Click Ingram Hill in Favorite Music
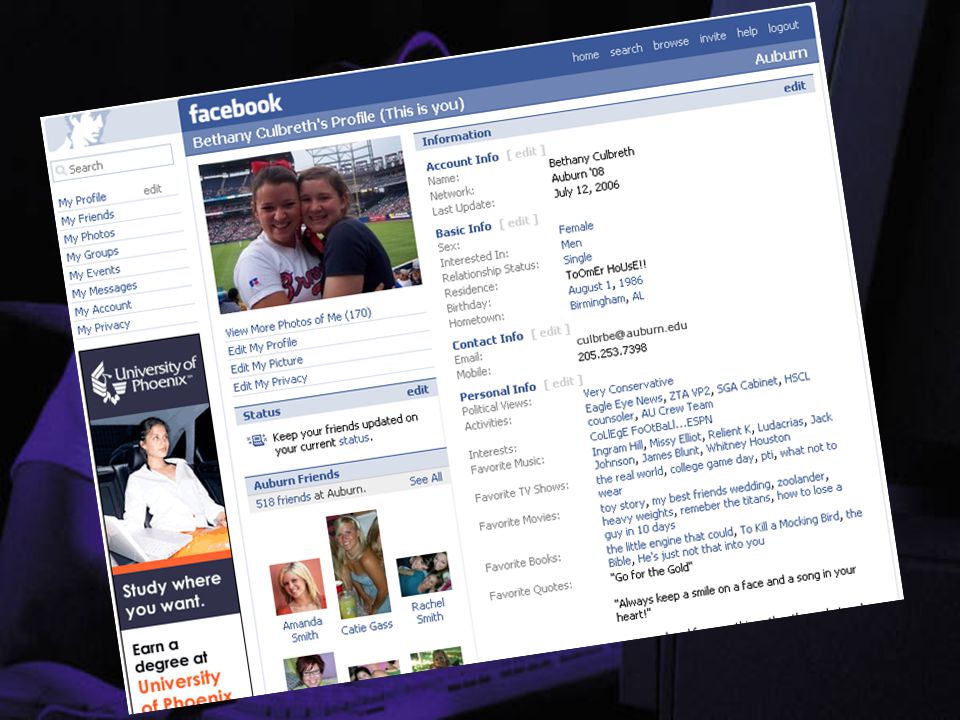 click(617, 449)
